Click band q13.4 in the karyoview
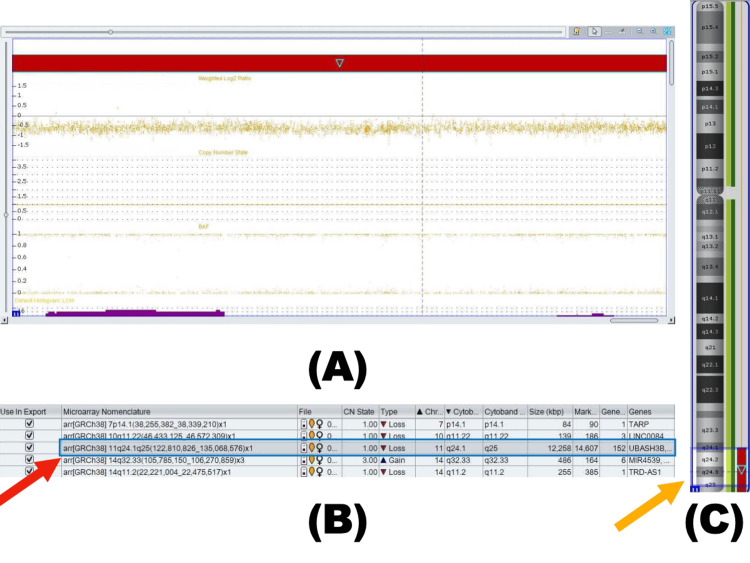750x563 pixels. [x=710, y=266]
